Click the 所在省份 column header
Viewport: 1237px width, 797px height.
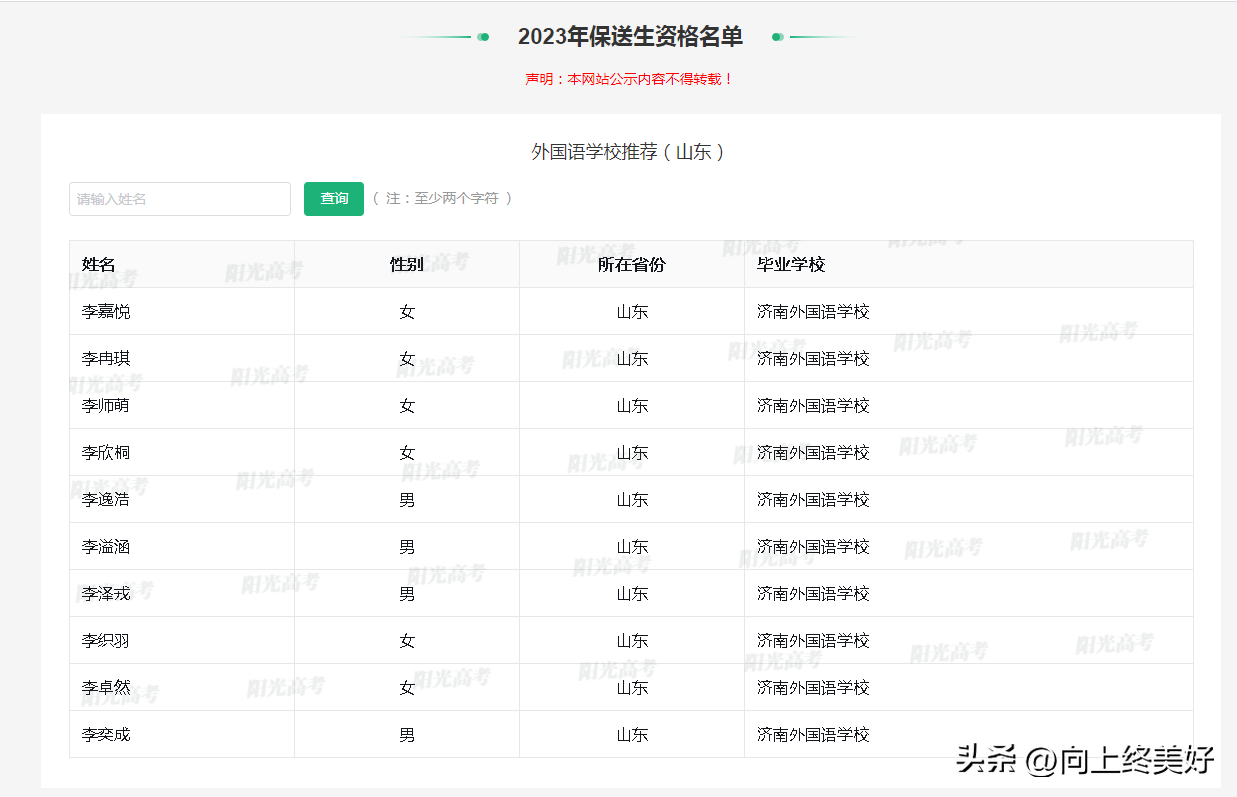(x=631, y=265)
